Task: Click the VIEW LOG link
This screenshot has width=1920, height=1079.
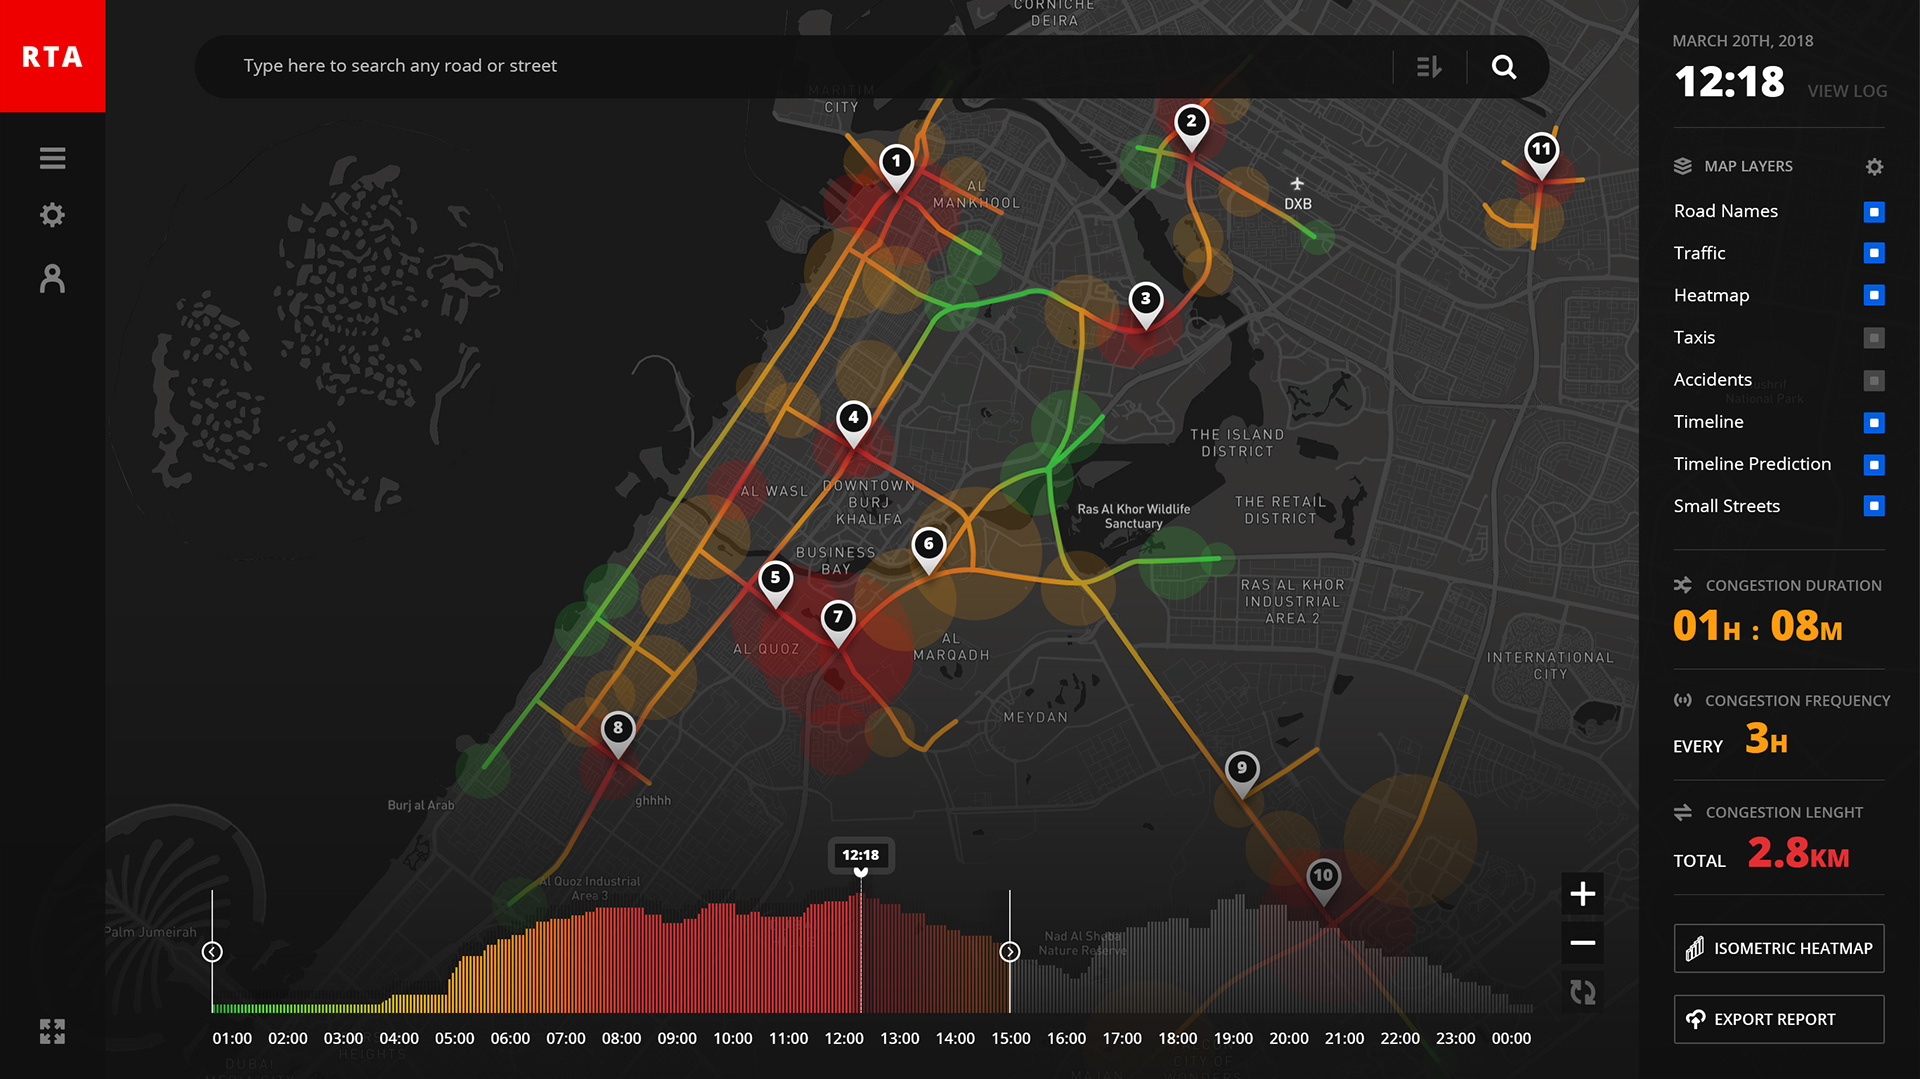Action: (x=1847, y=91)
